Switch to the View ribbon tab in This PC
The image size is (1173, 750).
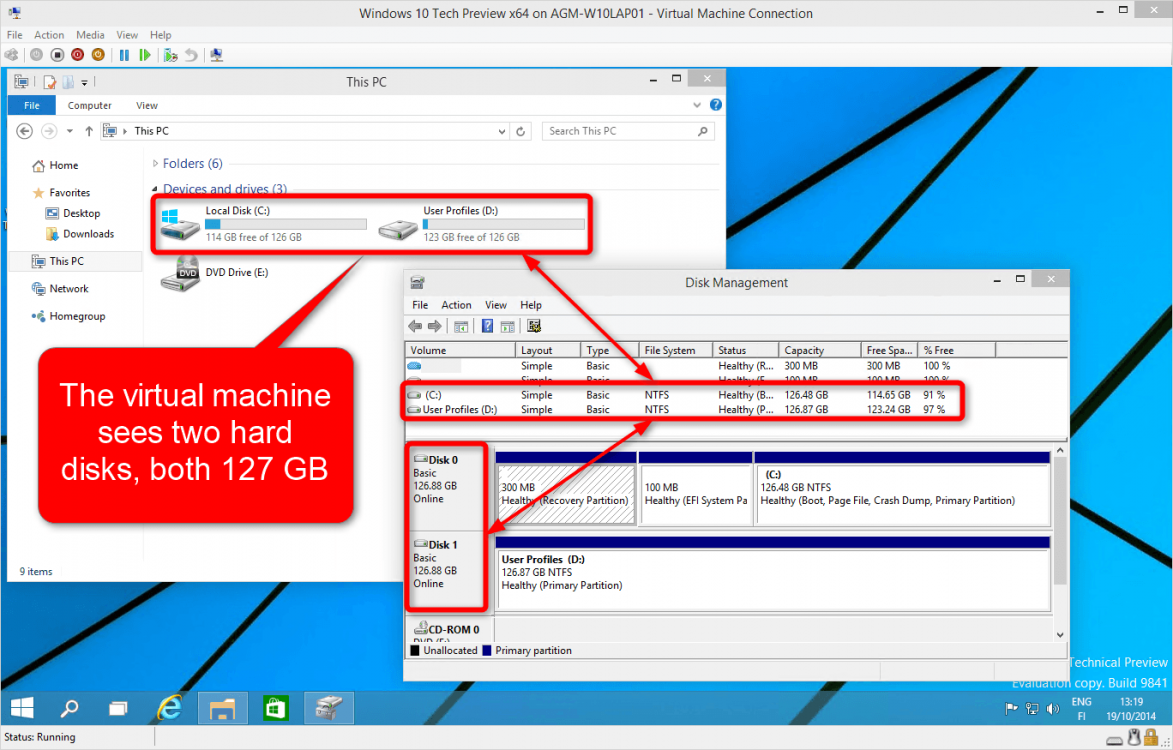pos(147,105)
